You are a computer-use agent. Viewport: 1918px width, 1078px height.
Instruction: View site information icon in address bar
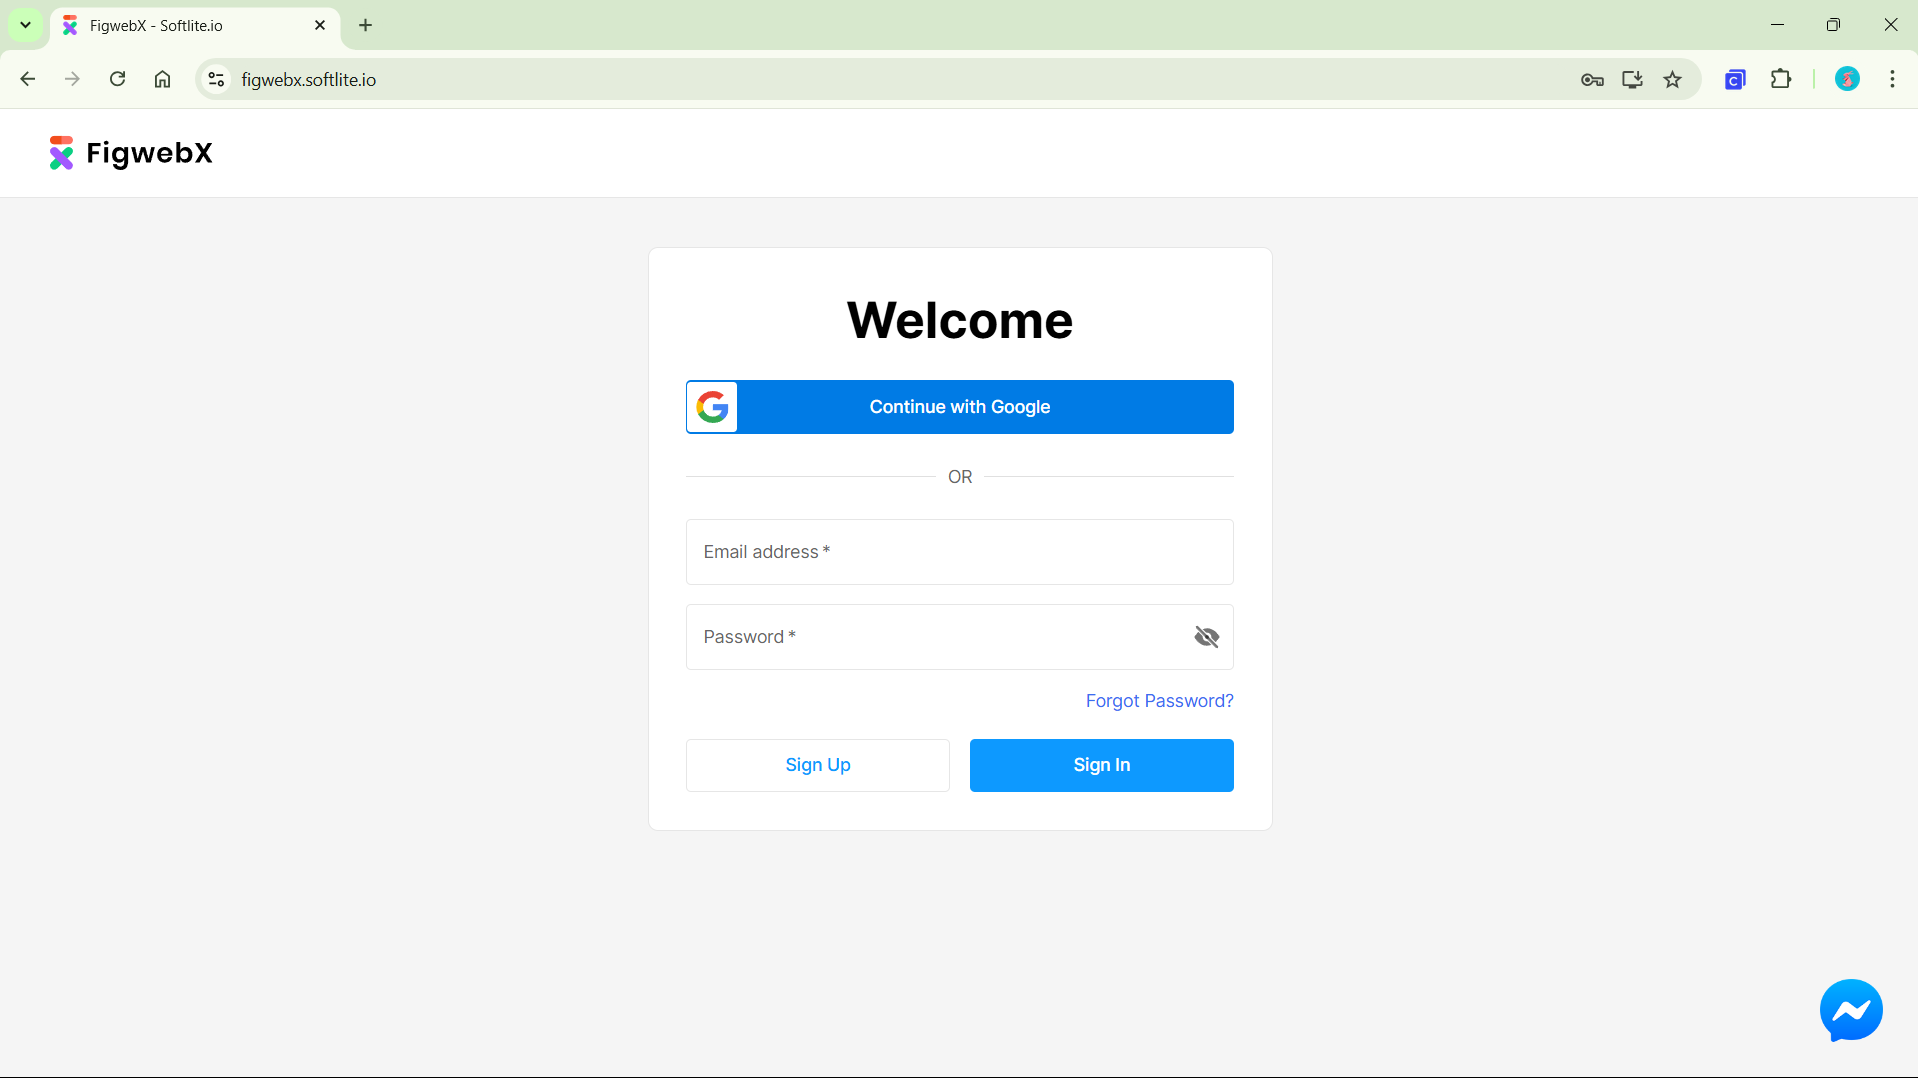pyautogui.click(x=216, y=79)
